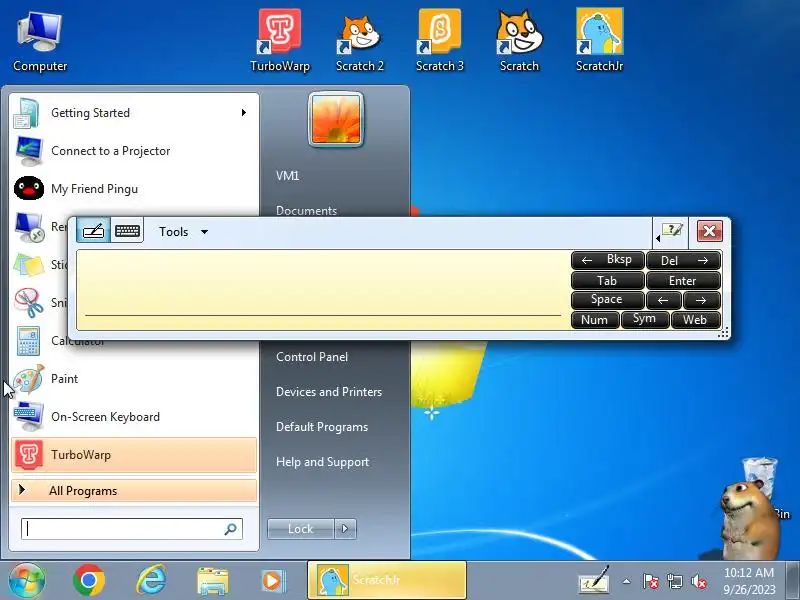
Task: Open the Scratch desktop shortcut
Action: click(519, 41)
